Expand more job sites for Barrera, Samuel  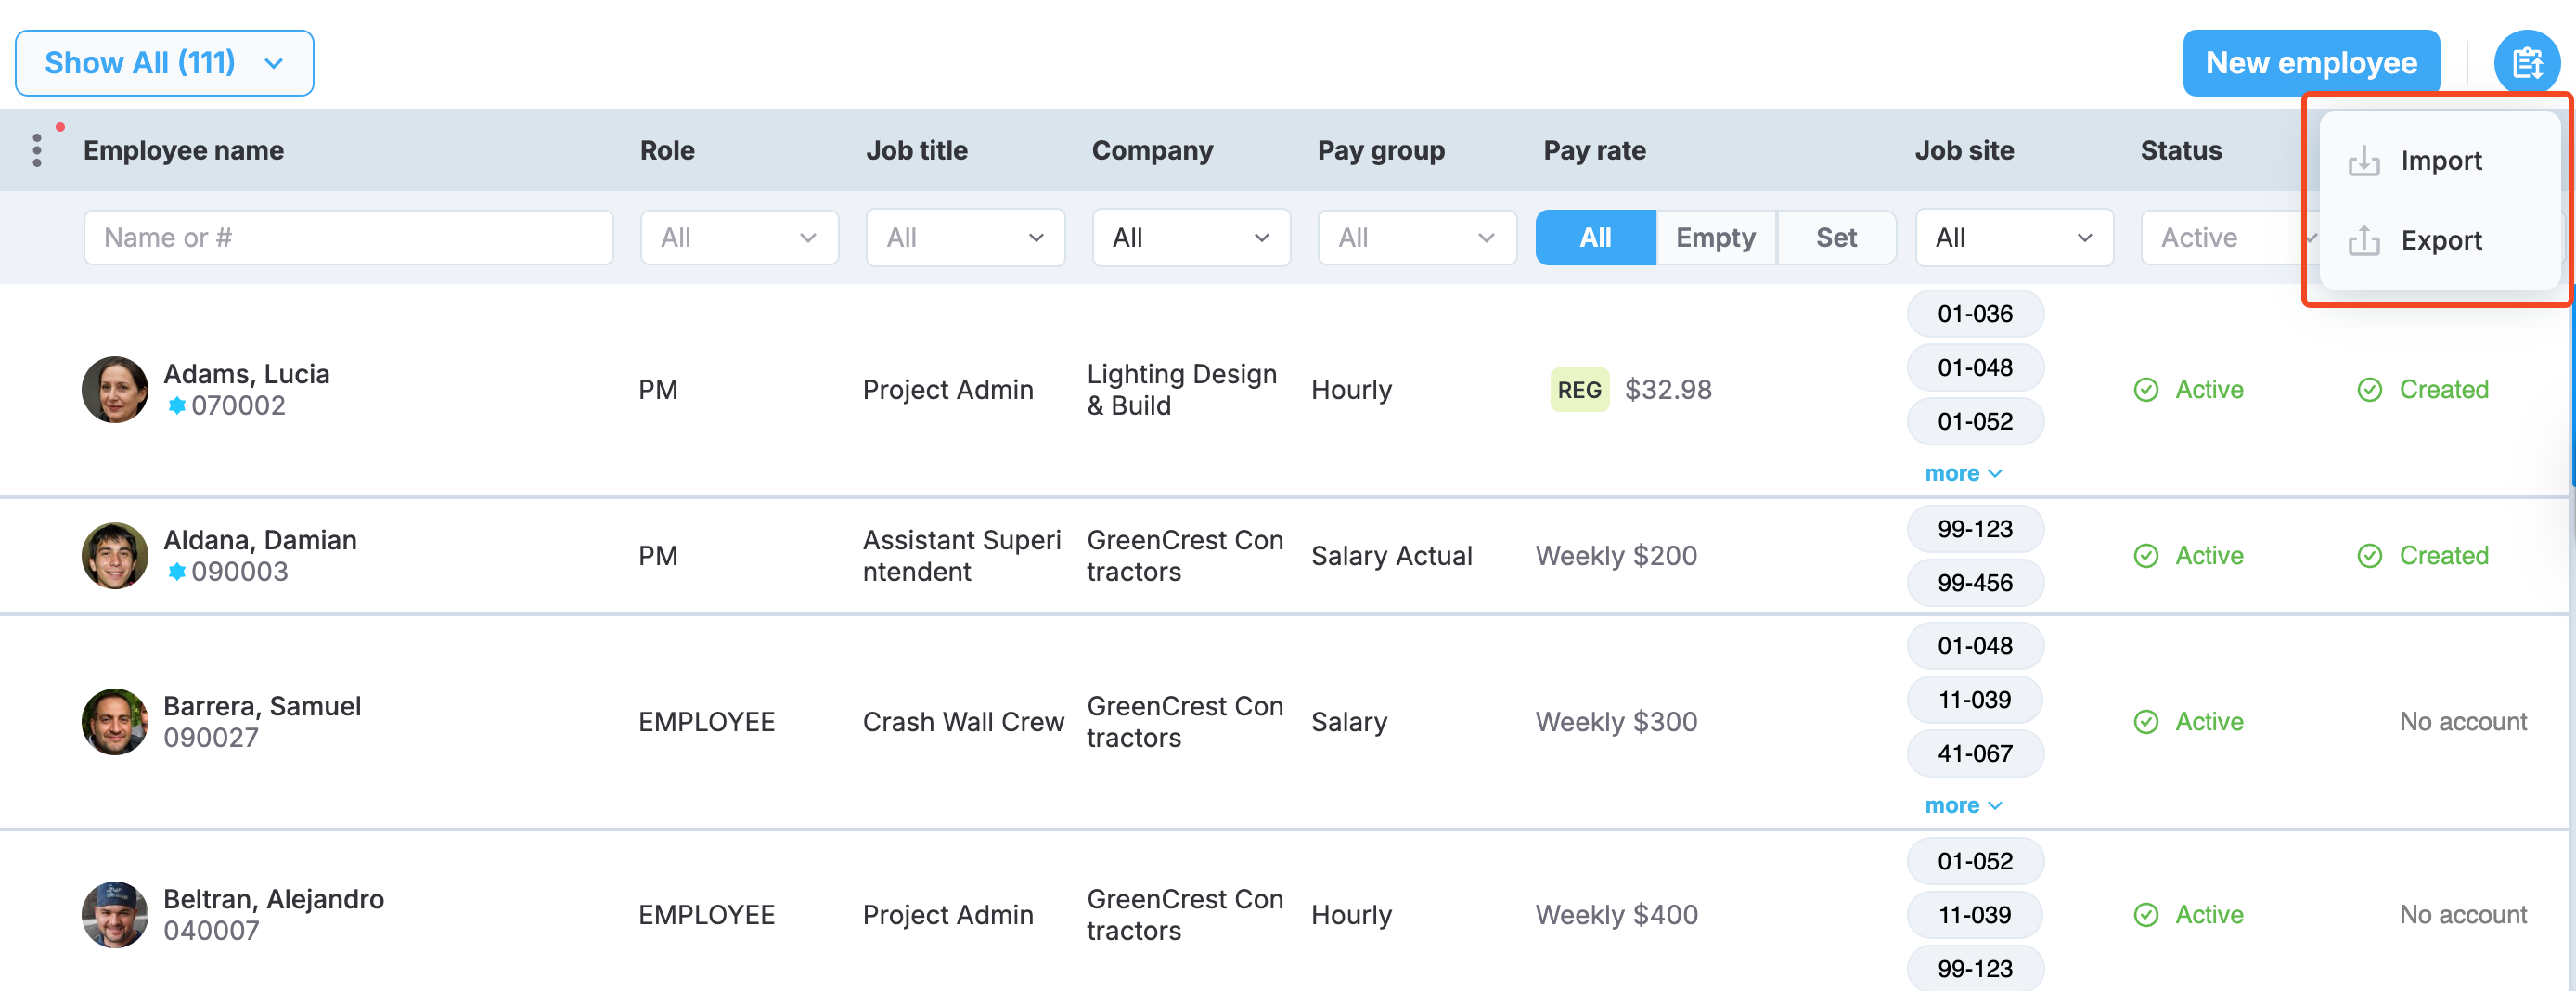(x=1963, y=805)
